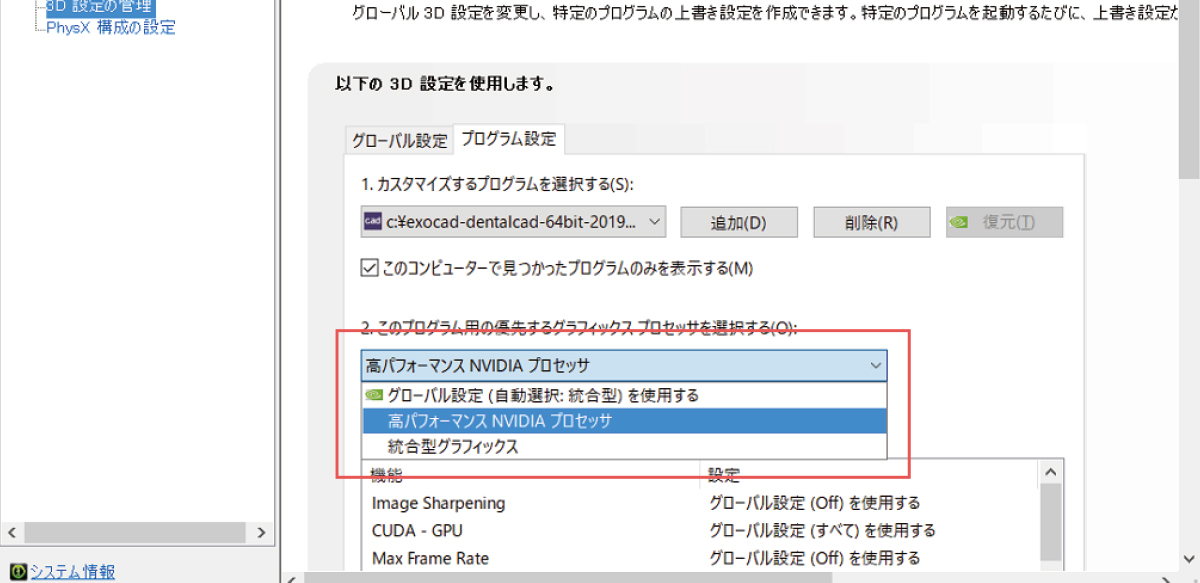Click the 追加(D) button
This screenshot has height=583, width=1200.
point(738,222)
